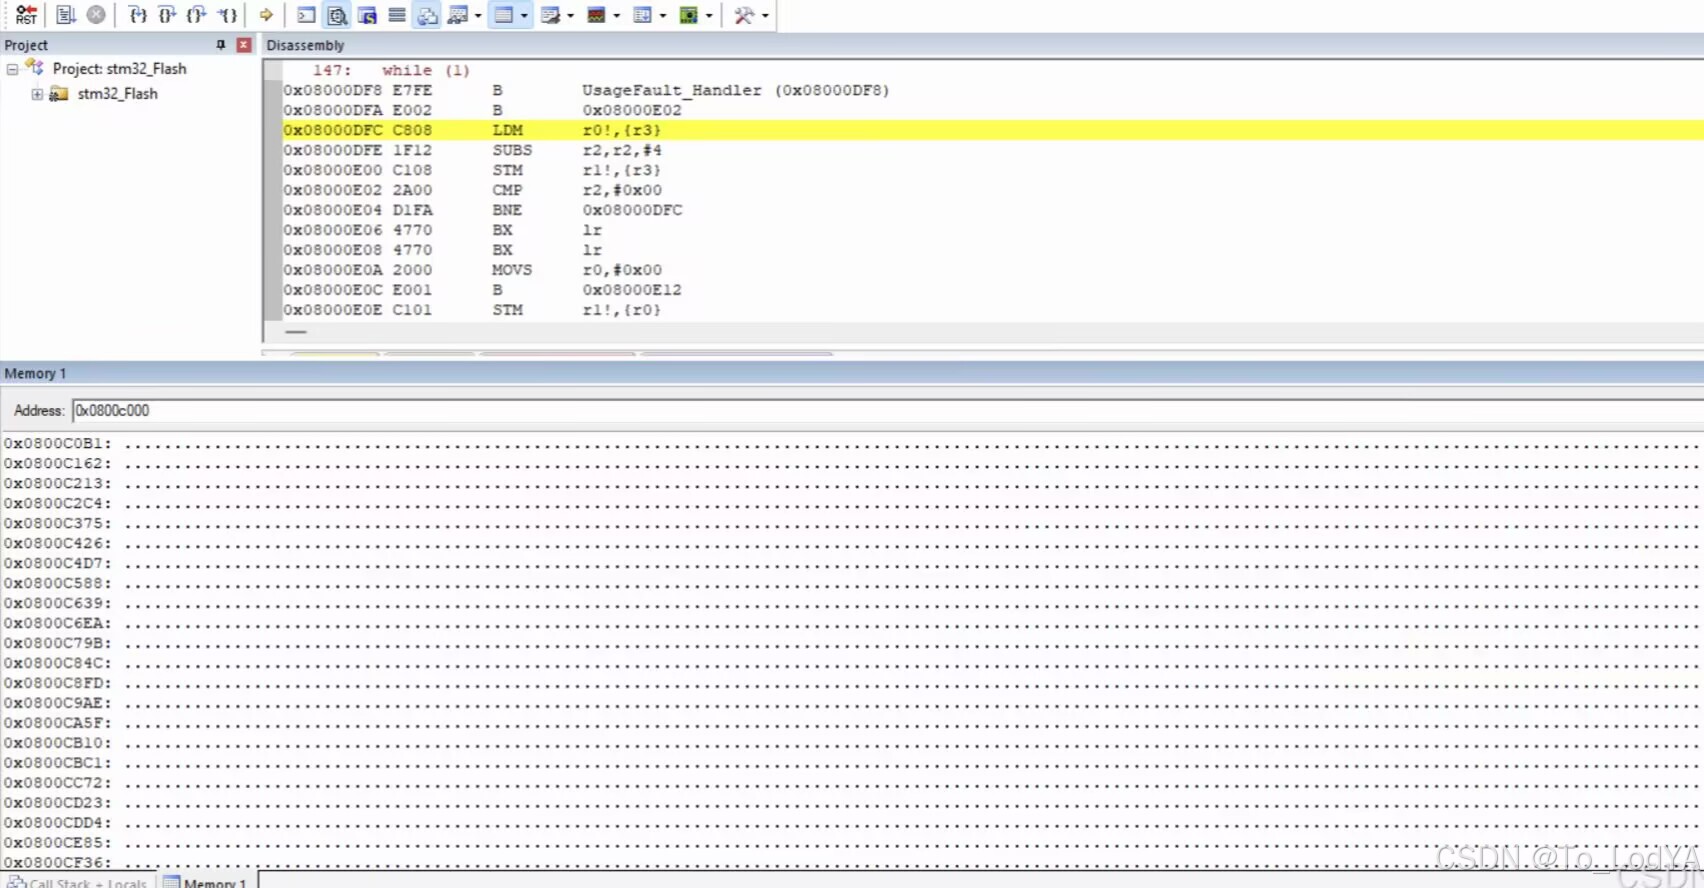
Task: Open the Analysis windows dropdown arrow
Action: click(x=616, y=16)
